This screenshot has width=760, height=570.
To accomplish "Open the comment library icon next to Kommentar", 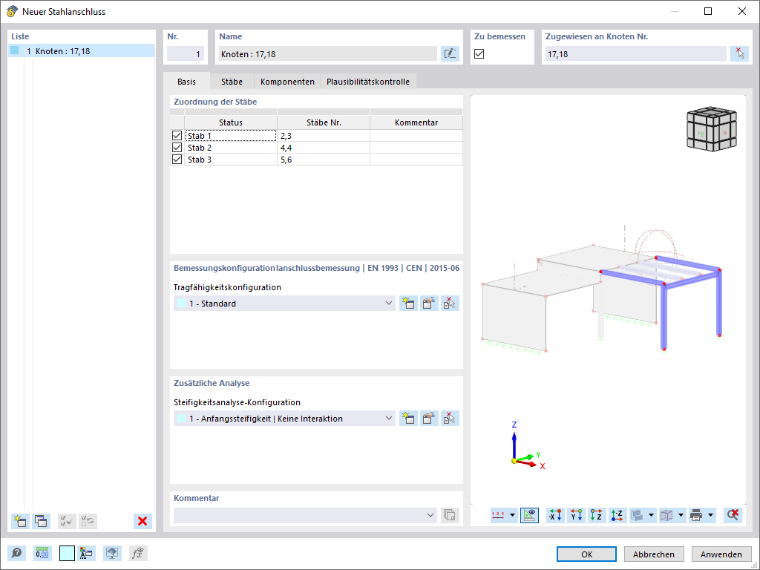I will click(450, 515).
